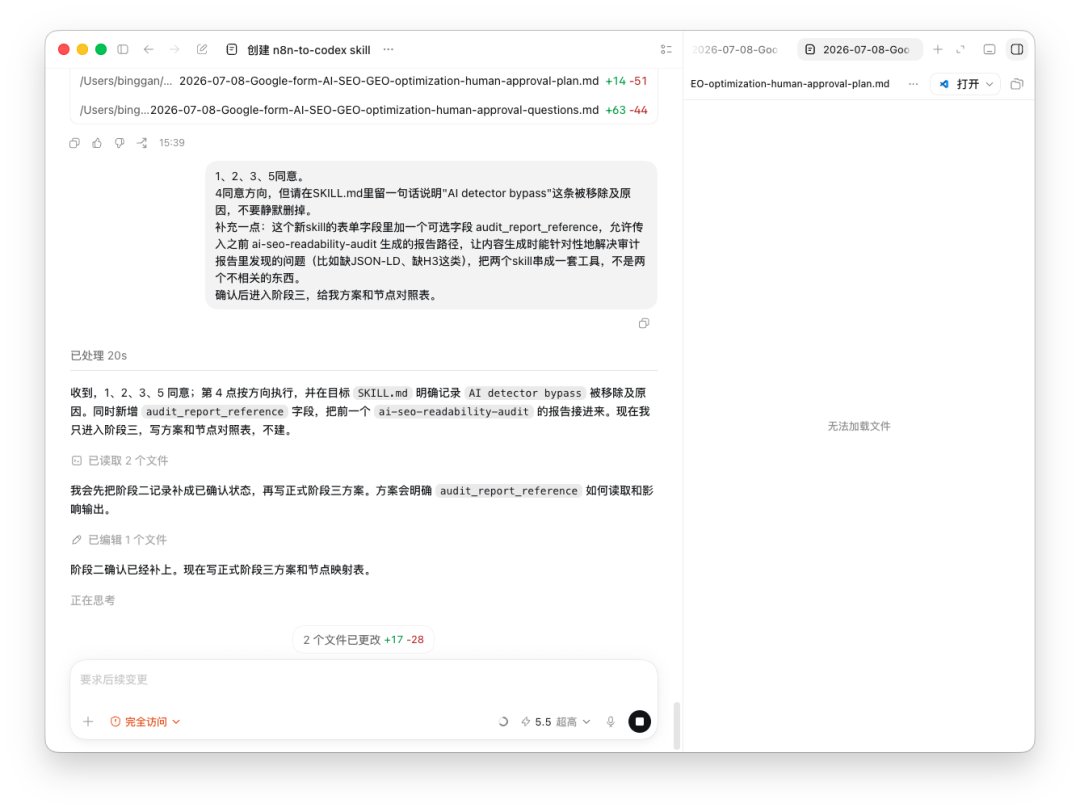View the 2 个文件已更改 changes summary

[363, 640]
